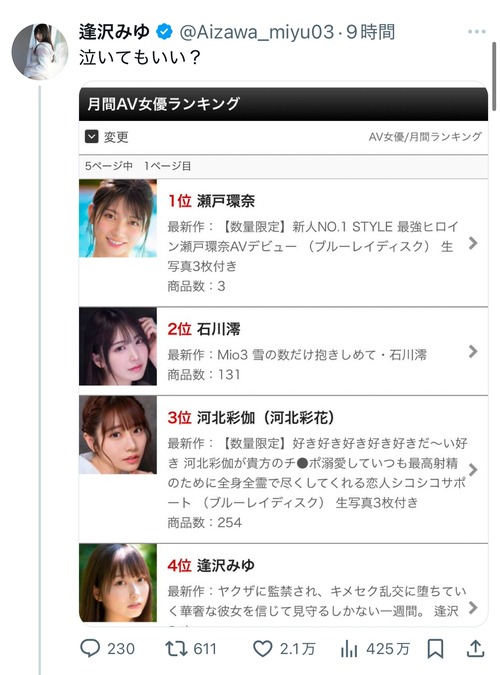Screen dimensions: 500x675
Task: Share the tweet with upload icon
Action: 475,648
